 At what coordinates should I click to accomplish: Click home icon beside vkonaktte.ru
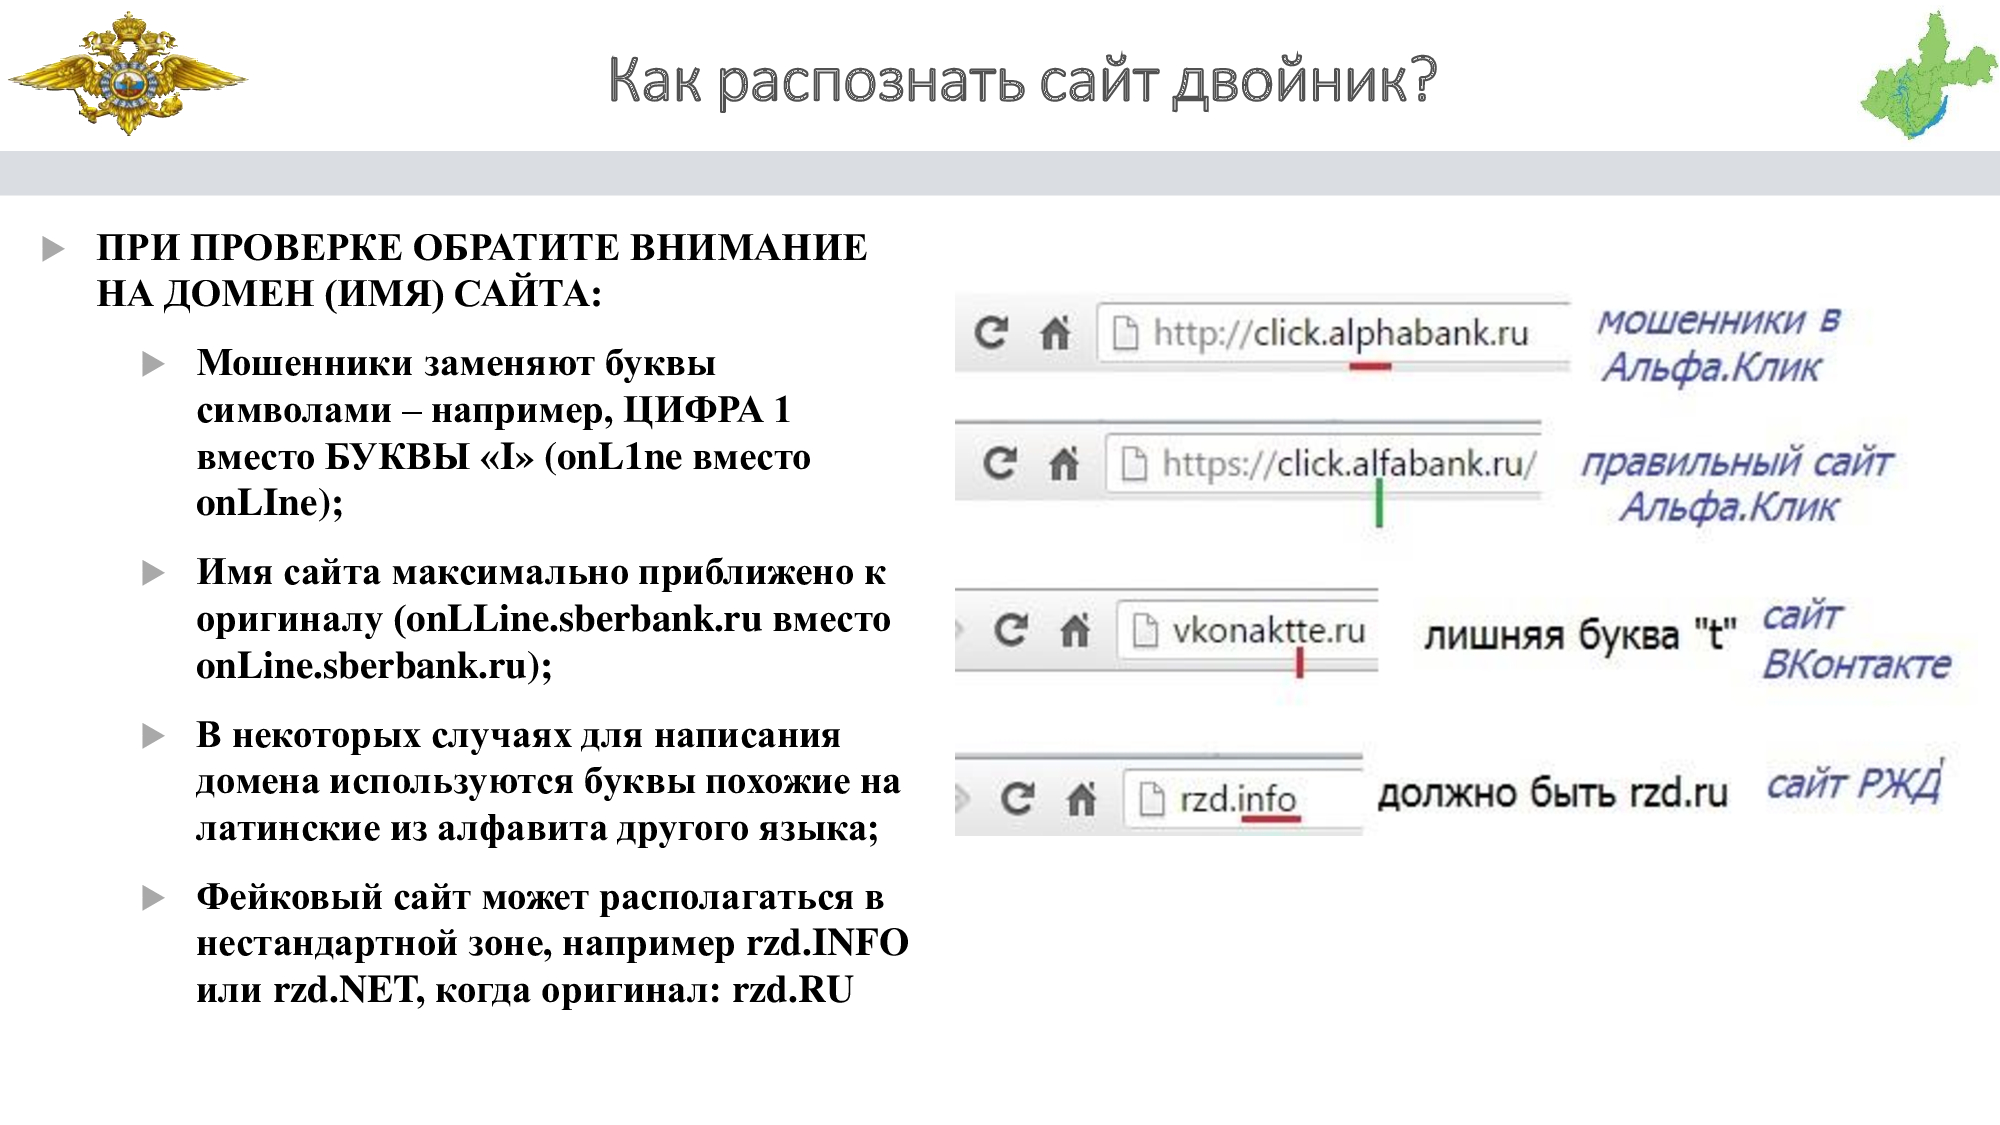tap(1075, 630)
